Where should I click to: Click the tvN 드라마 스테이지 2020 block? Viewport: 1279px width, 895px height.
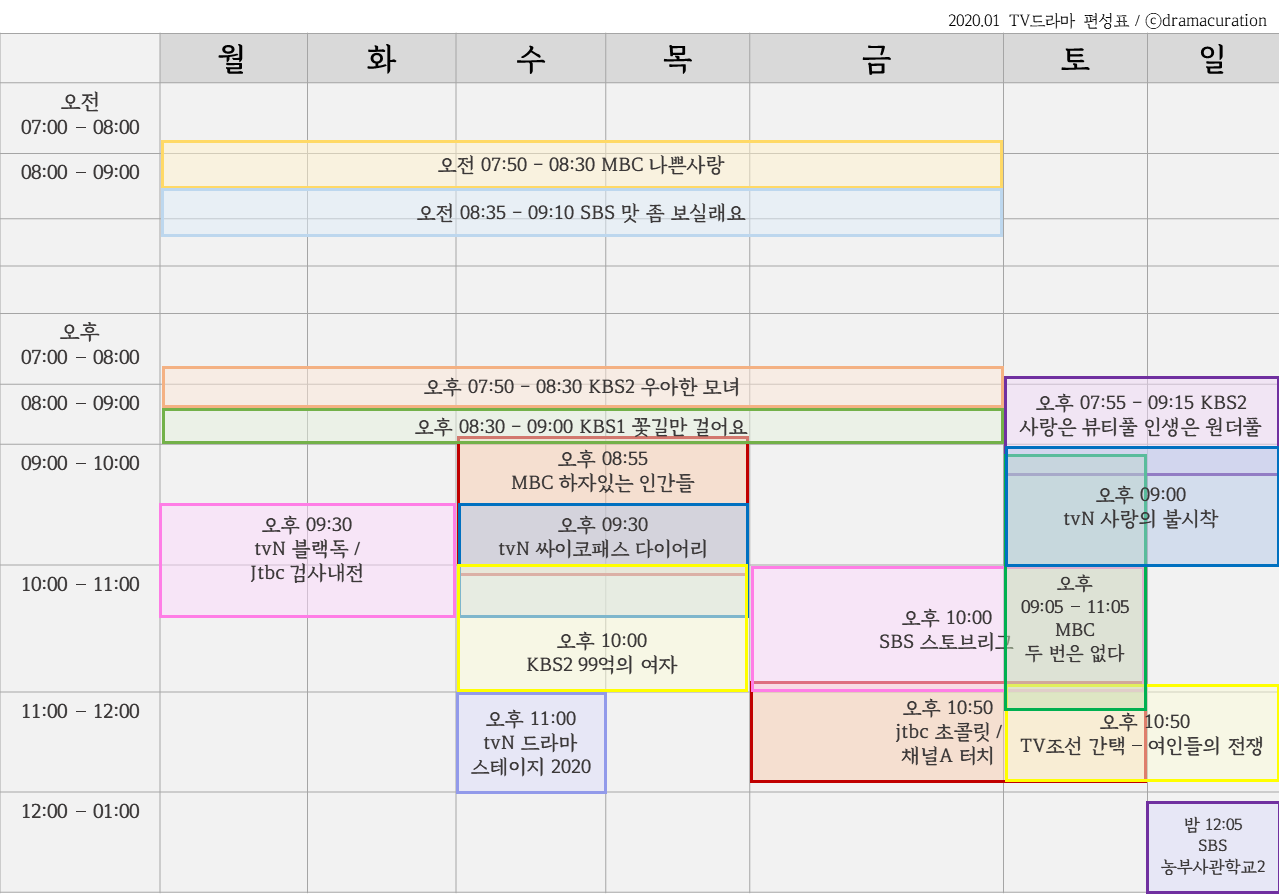(531, 743)
